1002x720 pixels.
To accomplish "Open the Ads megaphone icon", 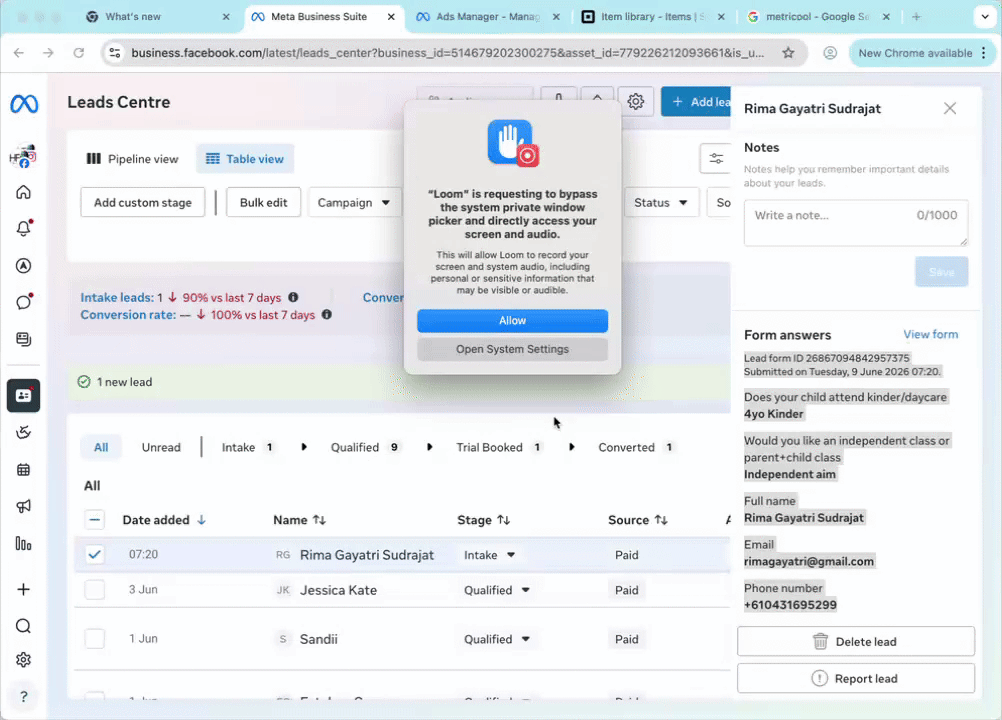I will [x=24, y=507].
